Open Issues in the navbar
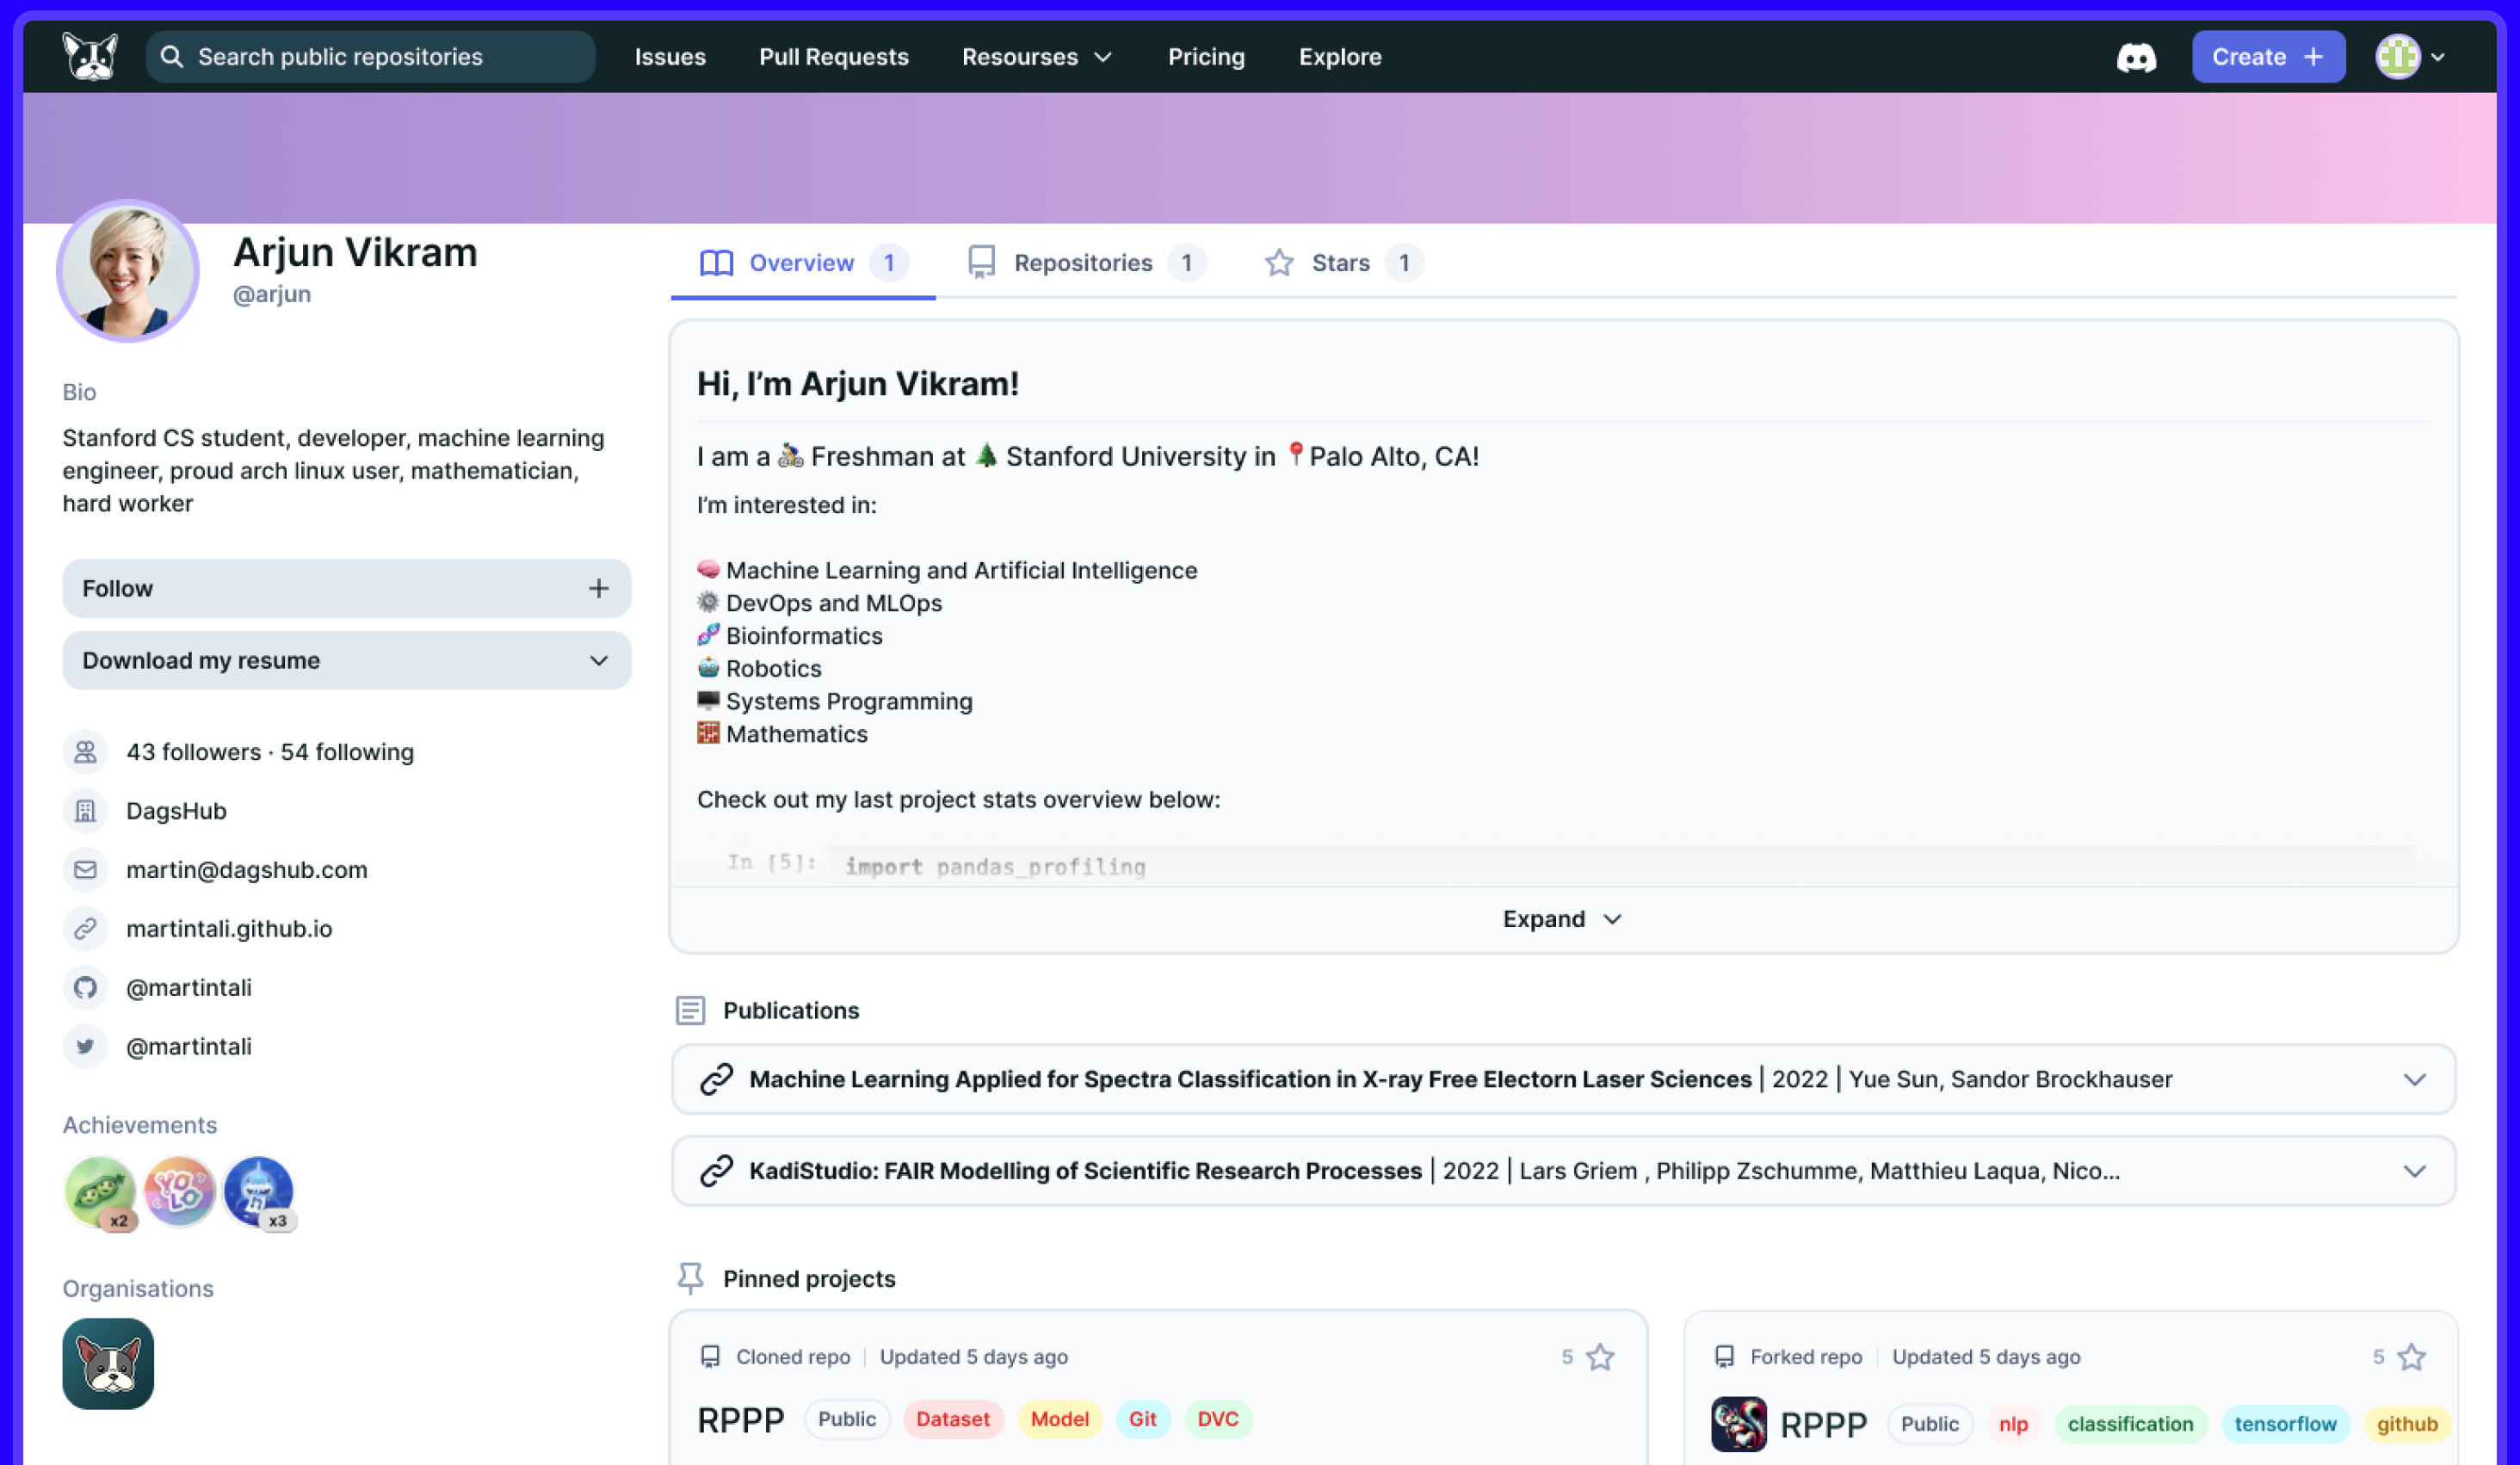 pyautogui.click(x=670, y=57)
